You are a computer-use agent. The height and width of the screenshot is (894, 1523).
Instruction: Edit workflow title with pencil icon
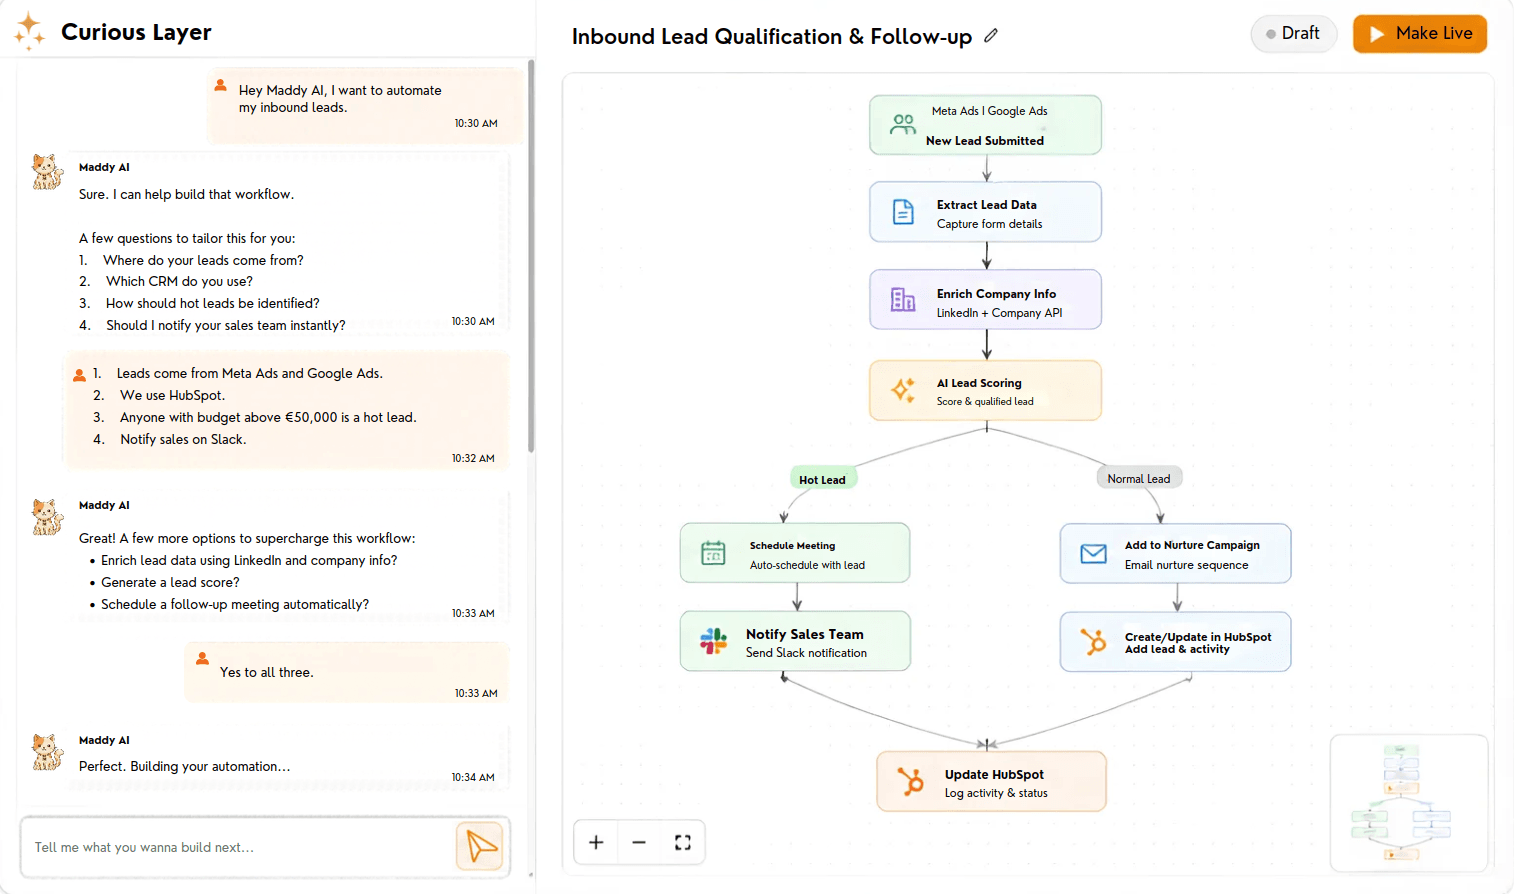coord(991,35)
